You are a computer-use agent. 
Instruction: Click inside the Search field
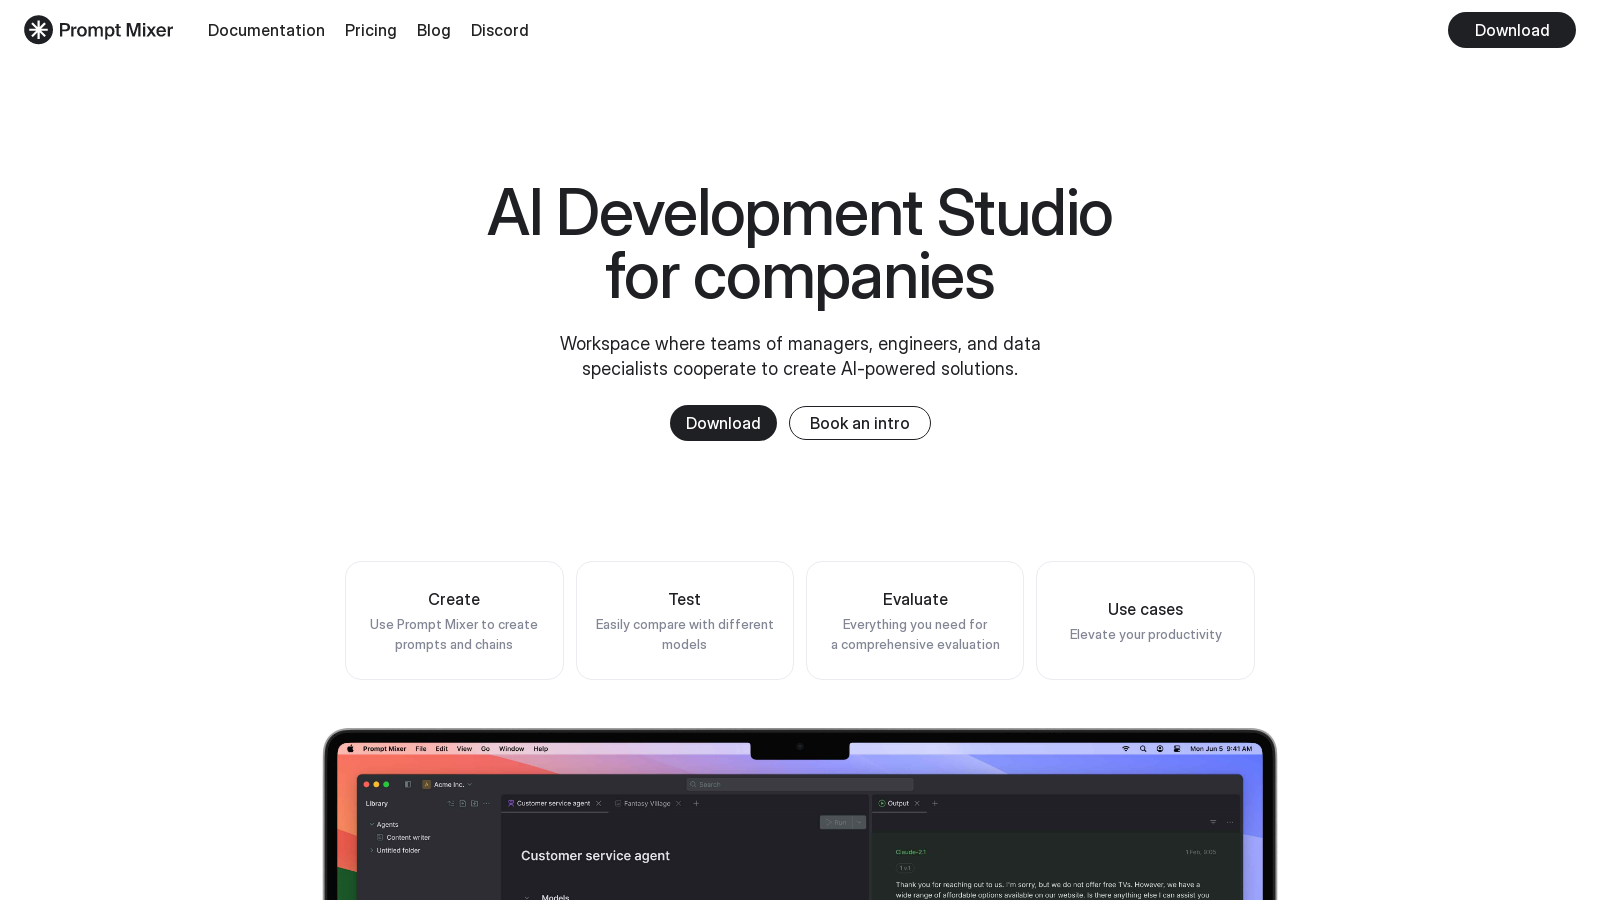click(800, 784)
